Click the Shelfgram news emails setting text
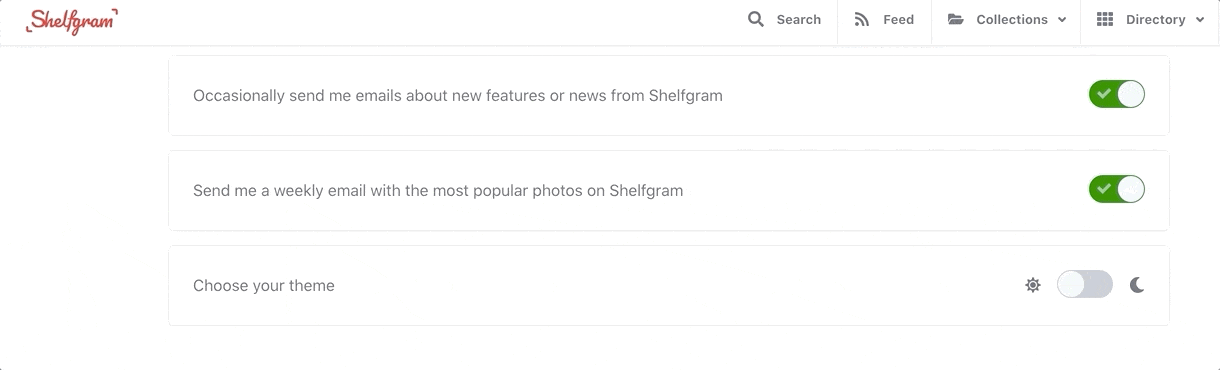Screen dimensions: 1220x370 458,96
